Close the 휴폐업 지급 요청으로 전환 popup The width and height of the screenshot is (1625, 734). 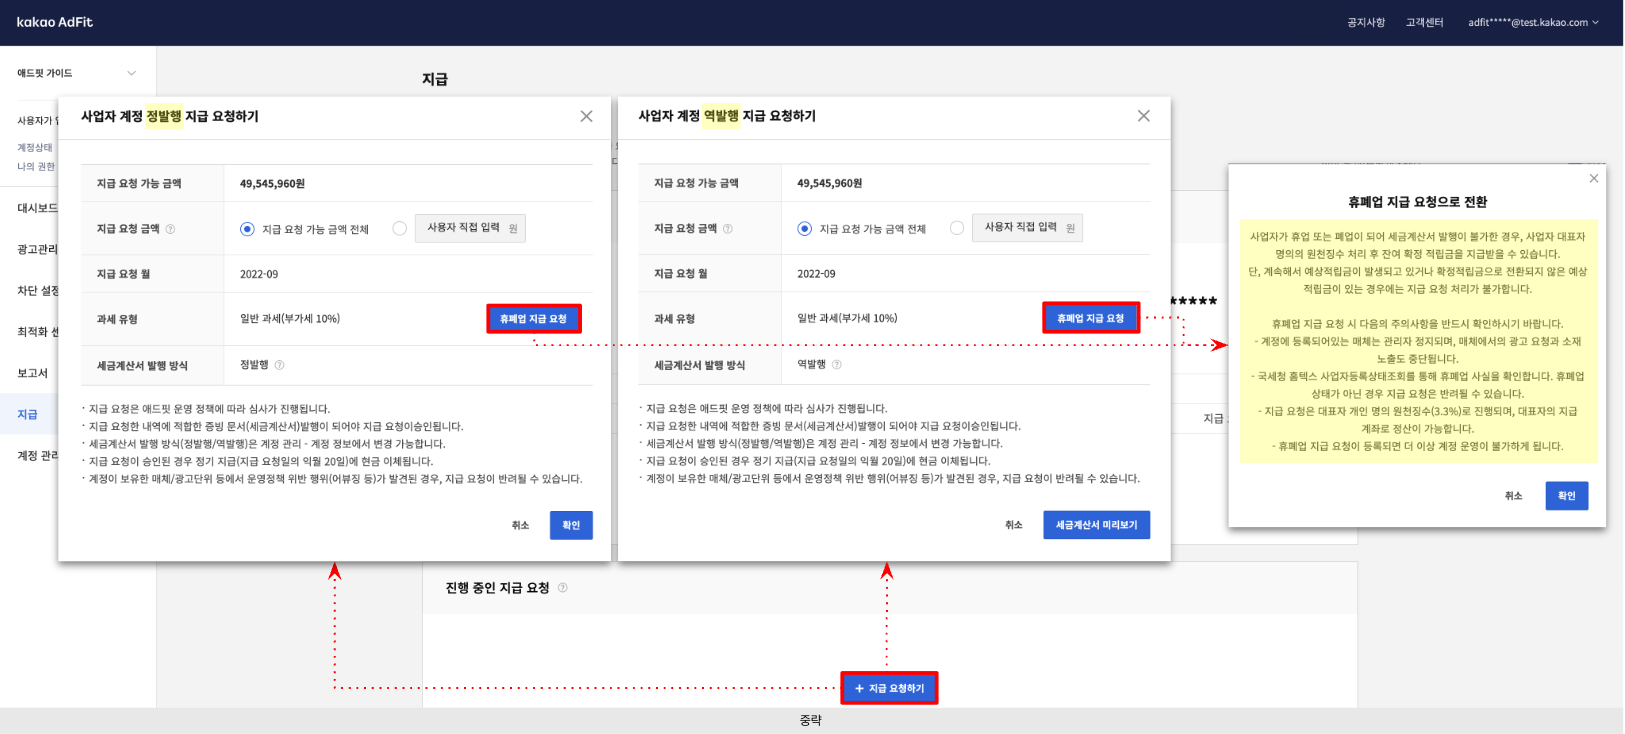(x=1593, y=179)
